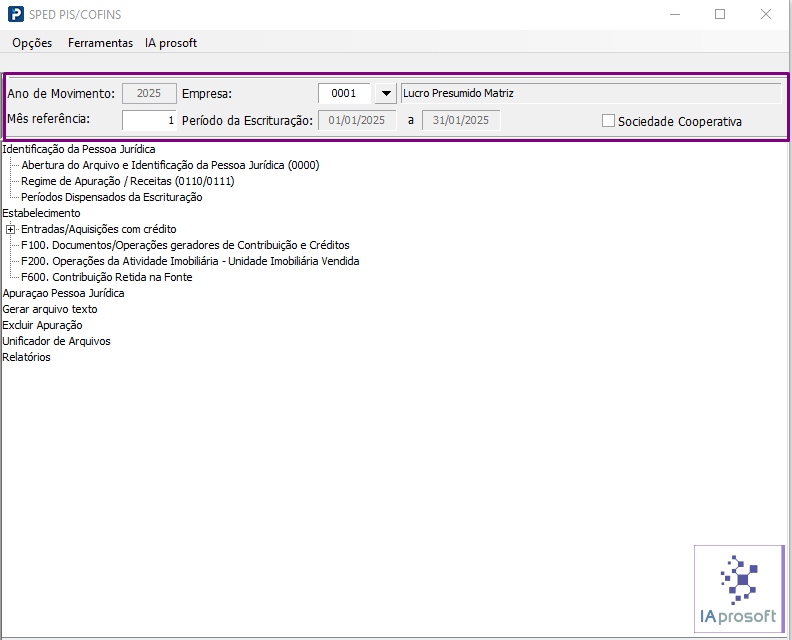Select Entradas/Aquisições com crédito item

pyautogui.click(x=98, y=229)
